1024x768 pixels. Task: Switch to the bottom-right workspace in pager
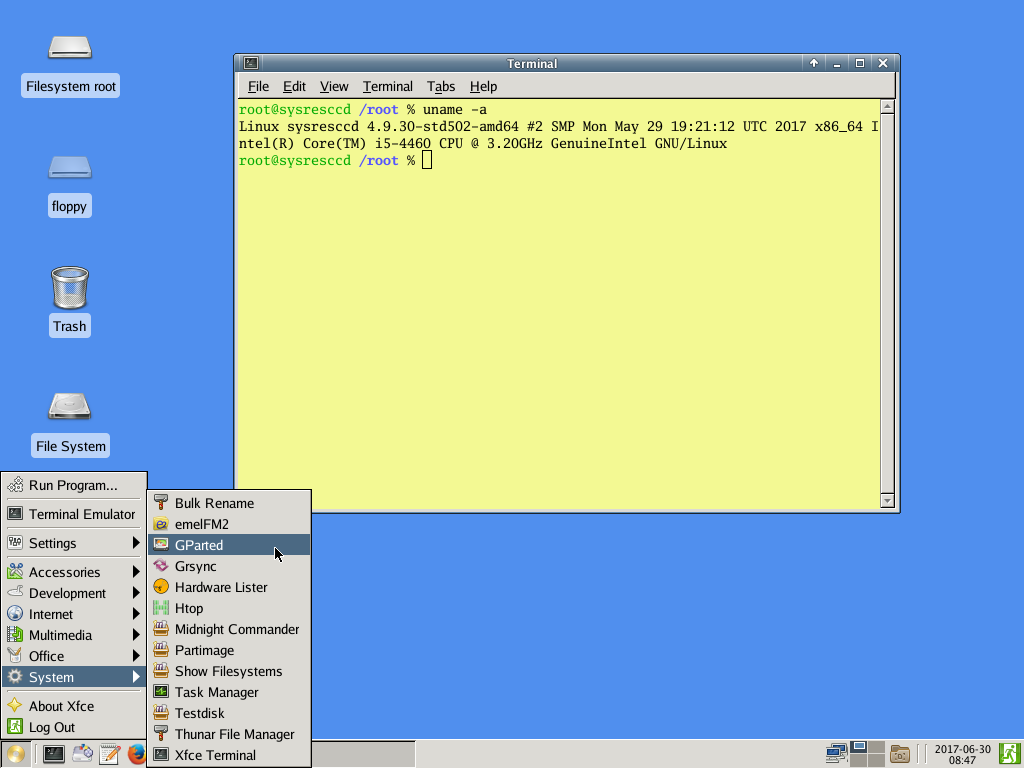click(876, 760)
